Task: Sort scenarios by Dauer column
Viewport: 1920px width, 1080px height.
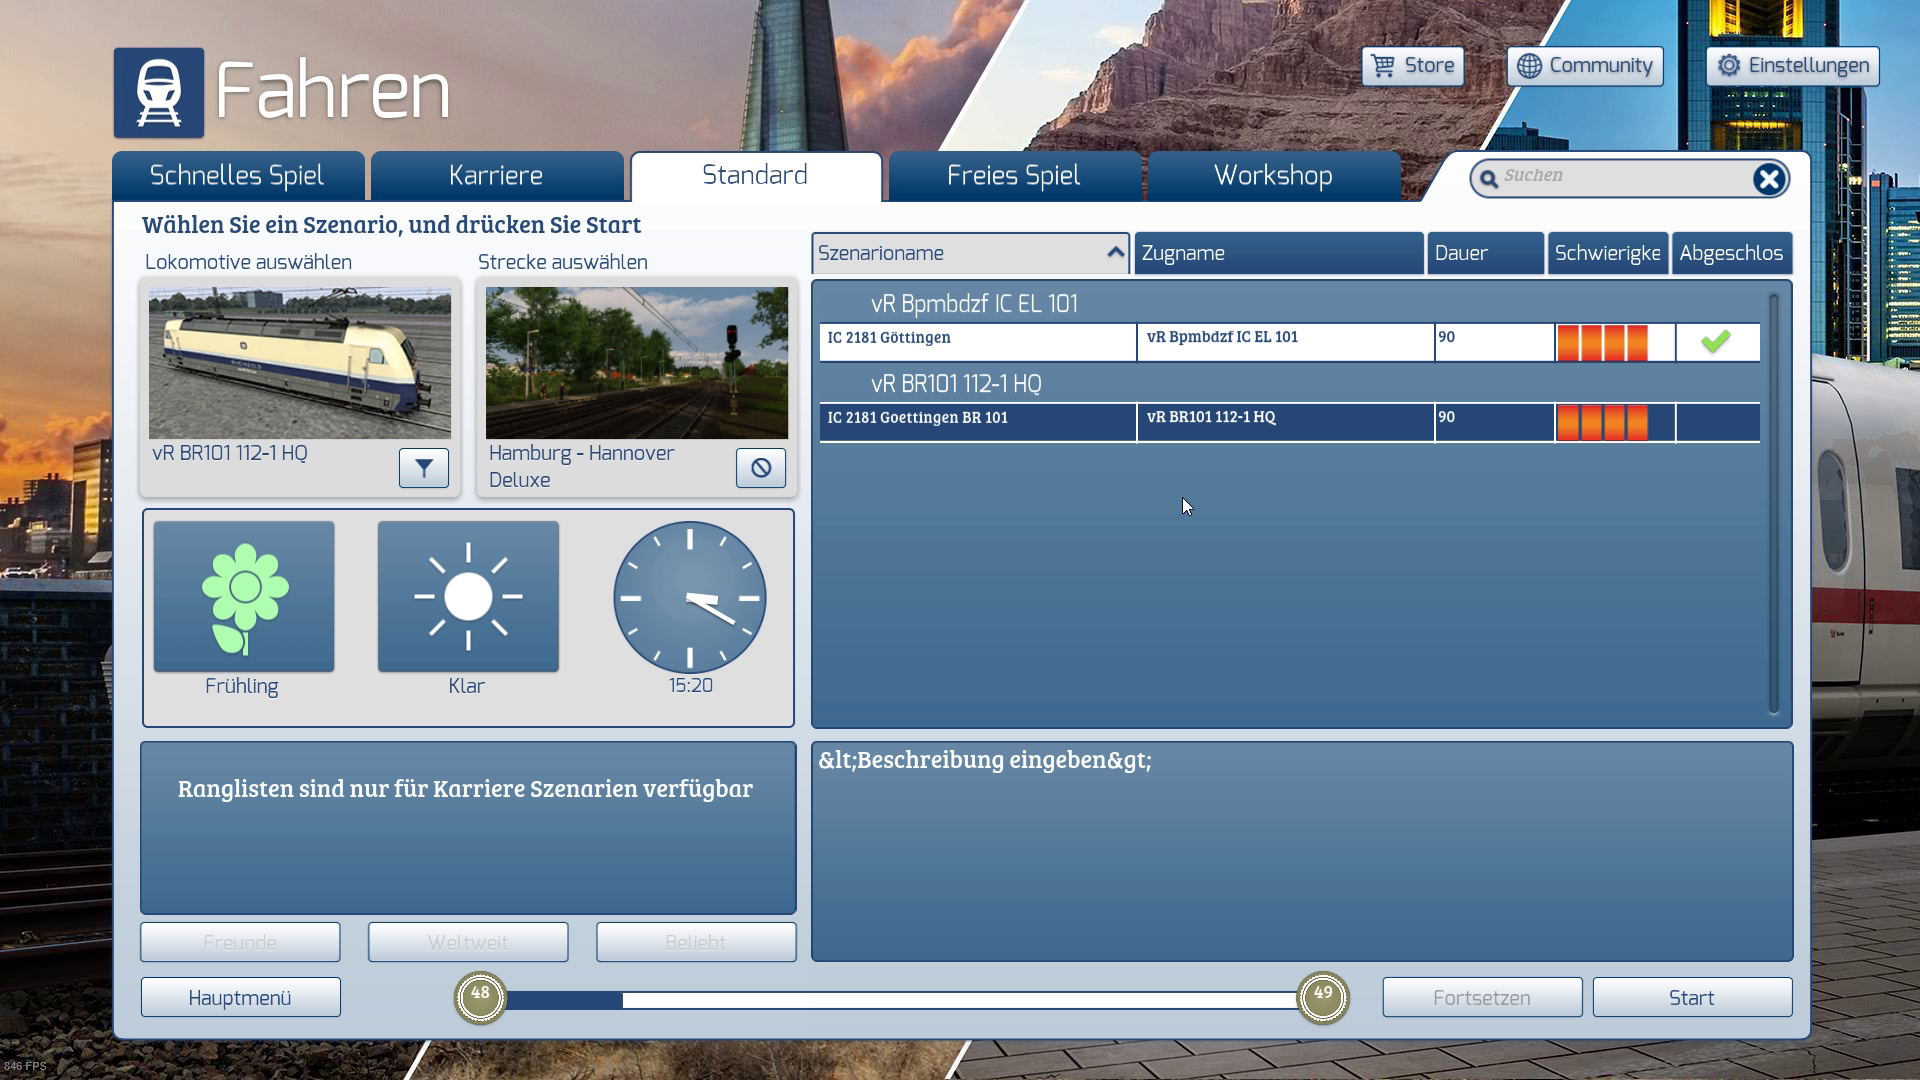Action: point(1484,253)
